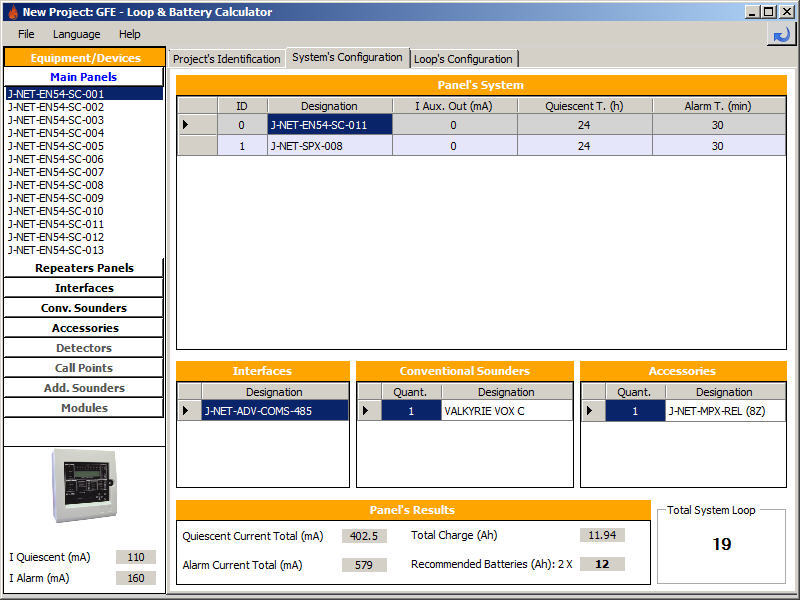Expand the Call Points section
The image size is (800, 600).
pos(83,367)
